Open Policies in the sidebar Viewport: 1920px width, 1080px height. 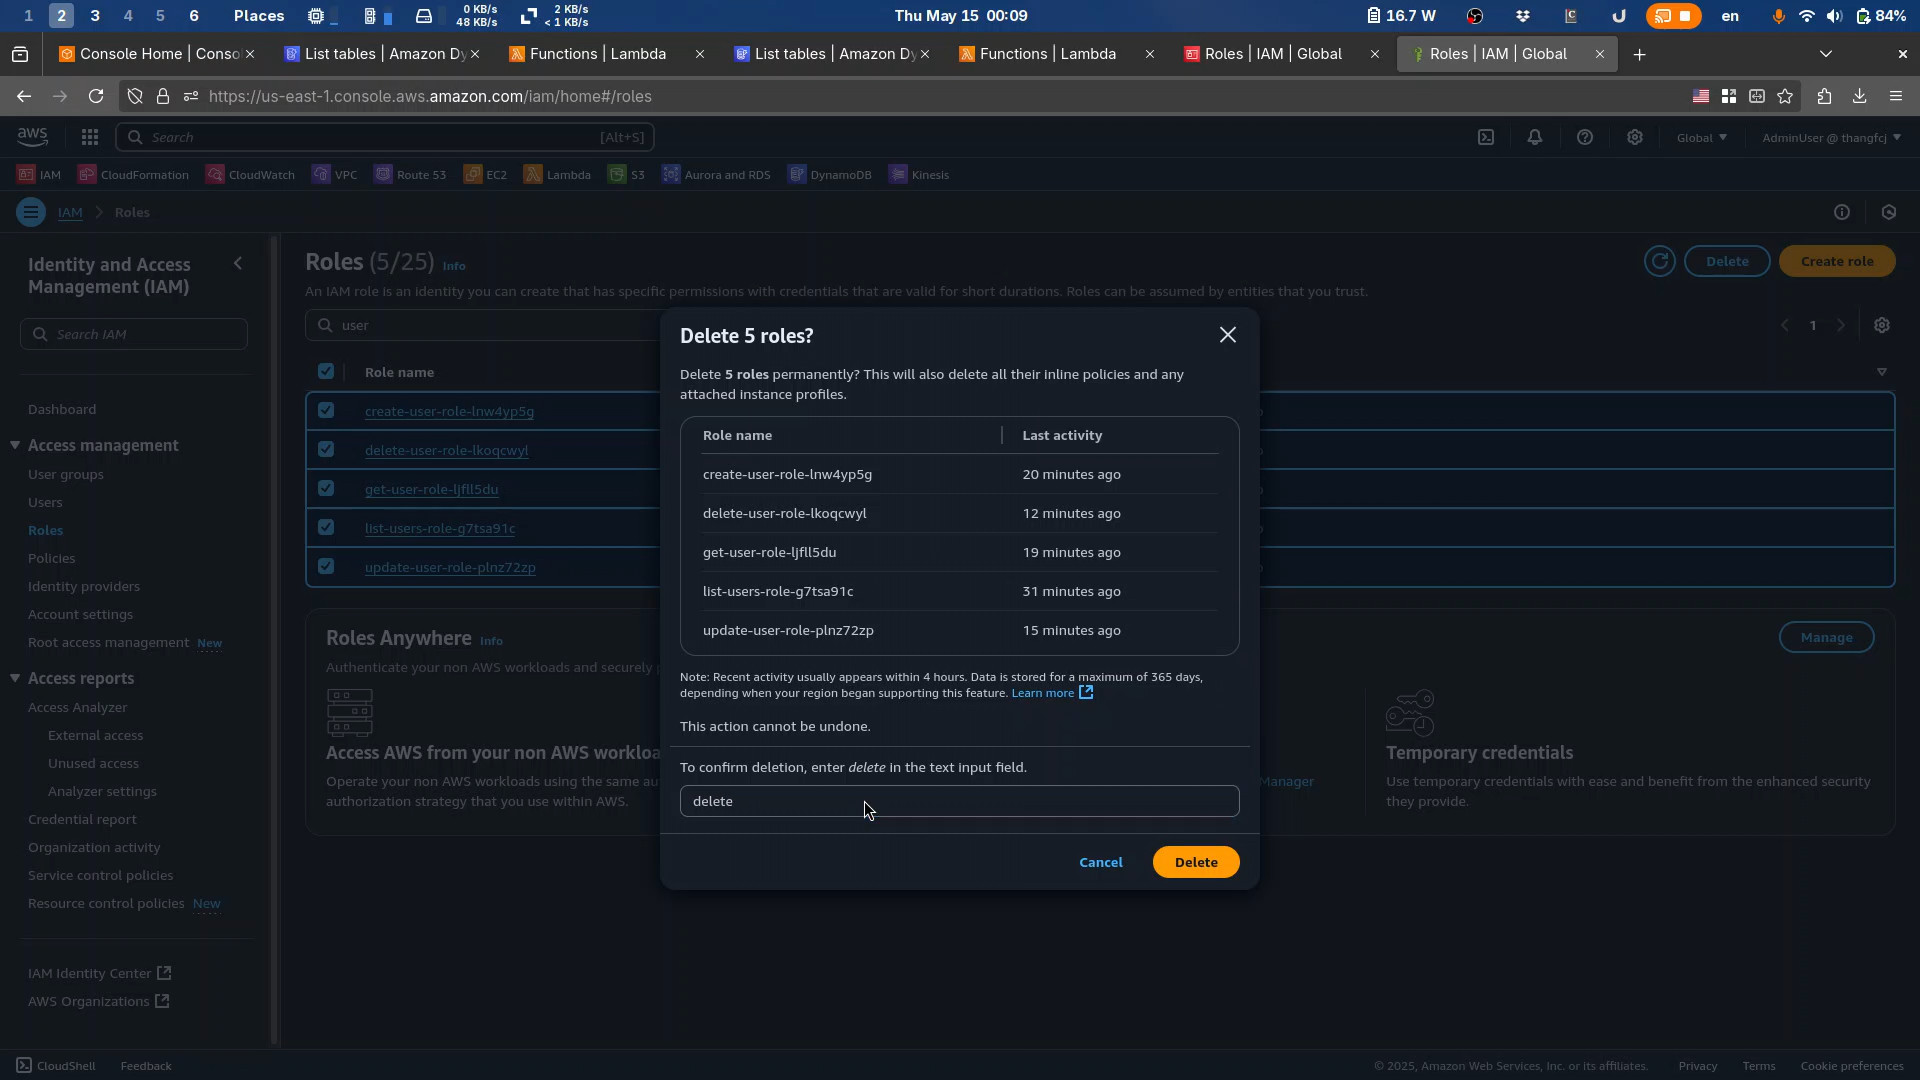pyautogui.click(x=52, y=558)
